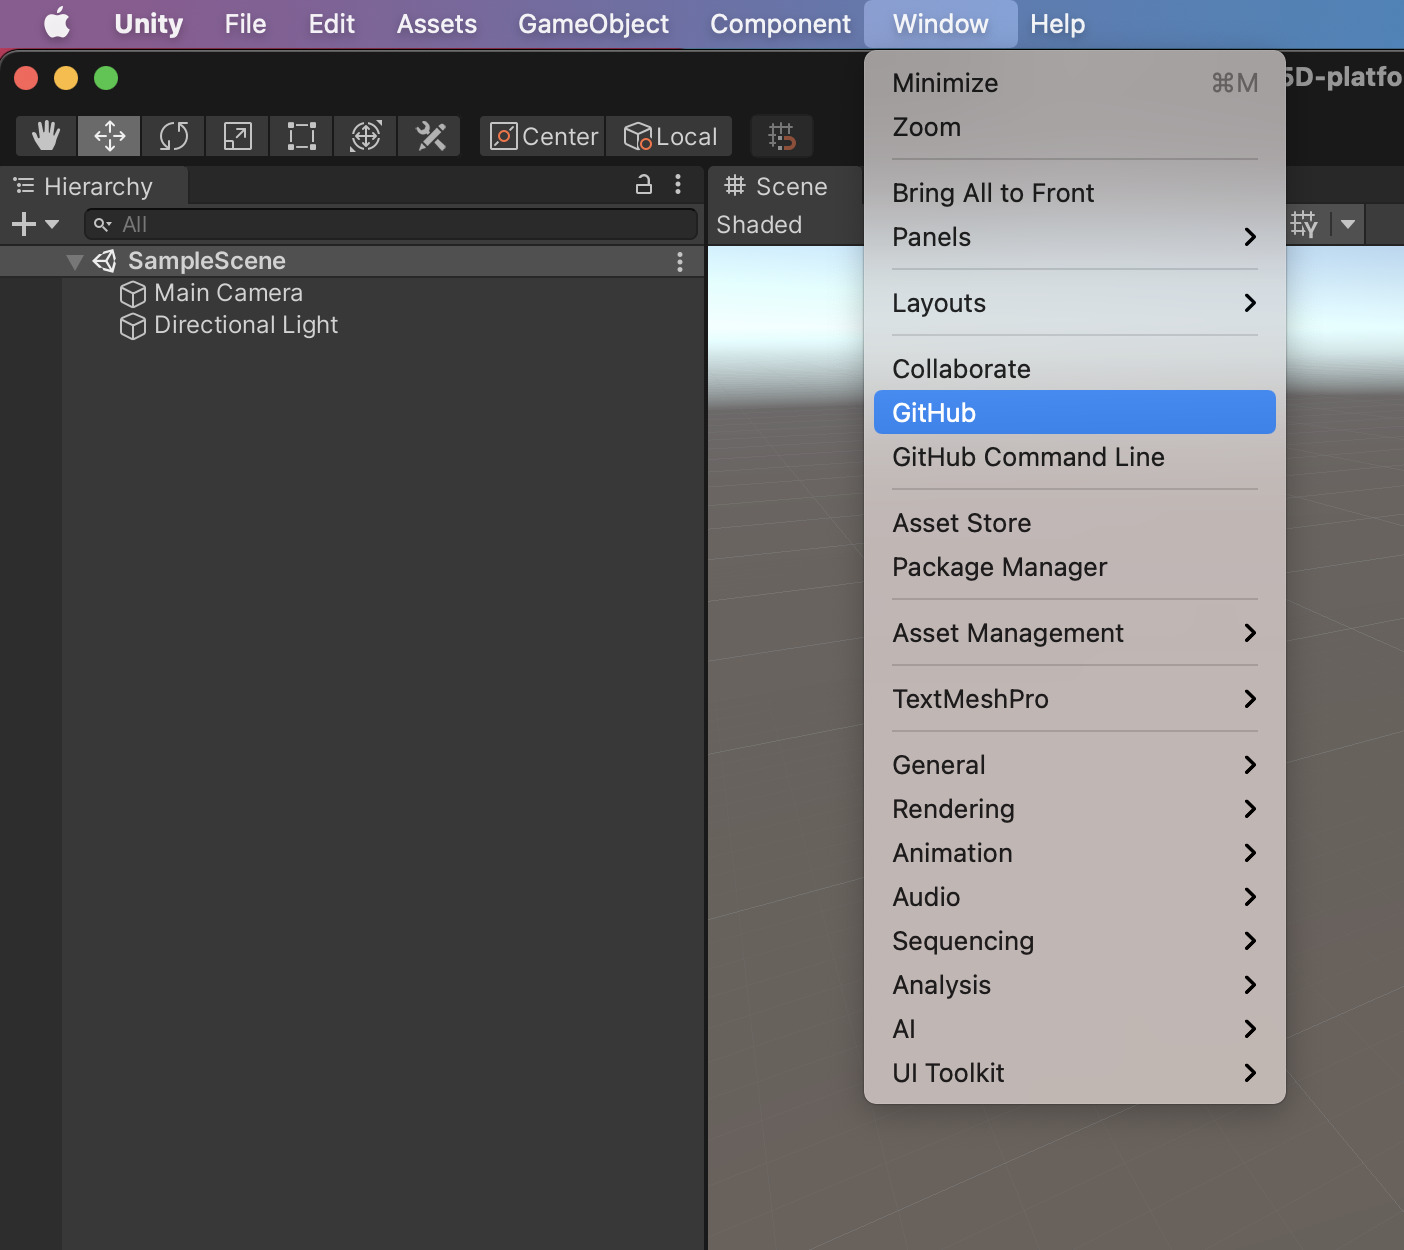Open the Component menu
This screenshot has width=1404, height=1250.
pyautogui.click(x=780, y=23)
